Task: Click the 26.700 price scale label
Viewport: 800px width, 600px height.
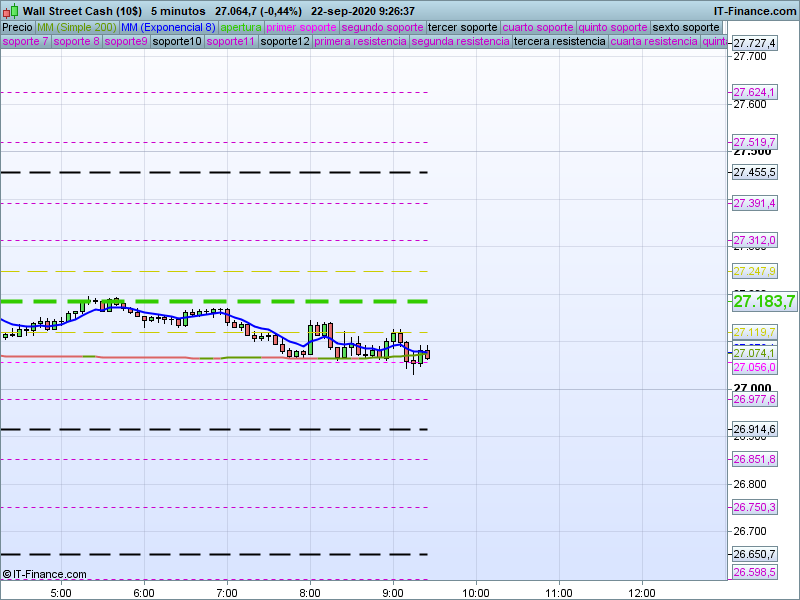Action: coord(749,532)
